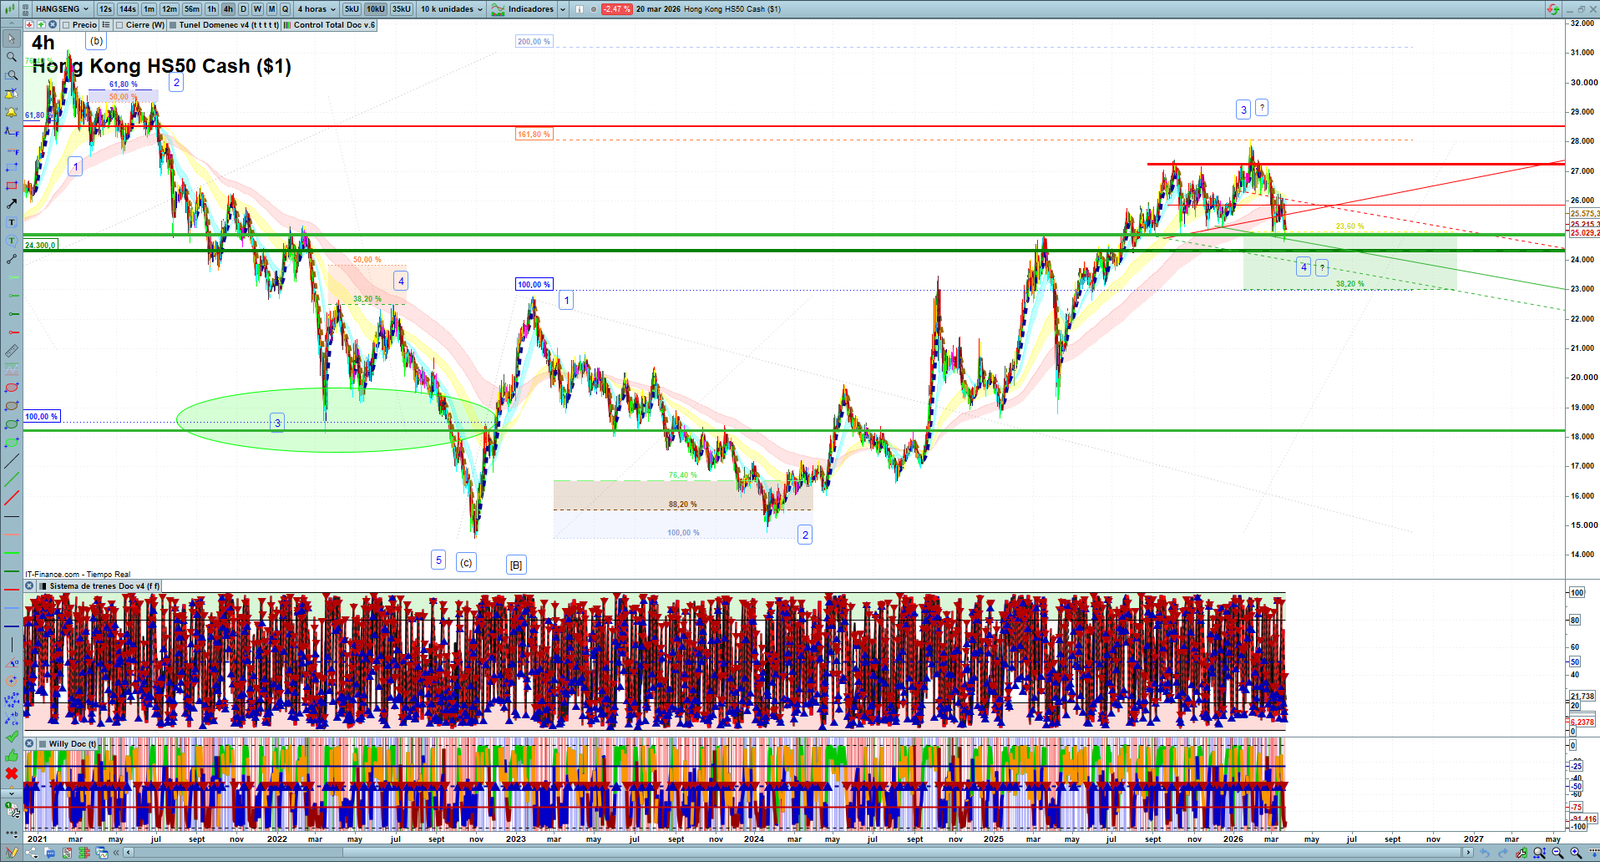Screen dimensions: 1600x862
Task: Select the 12m timeframe button
Action: [169, 9]
